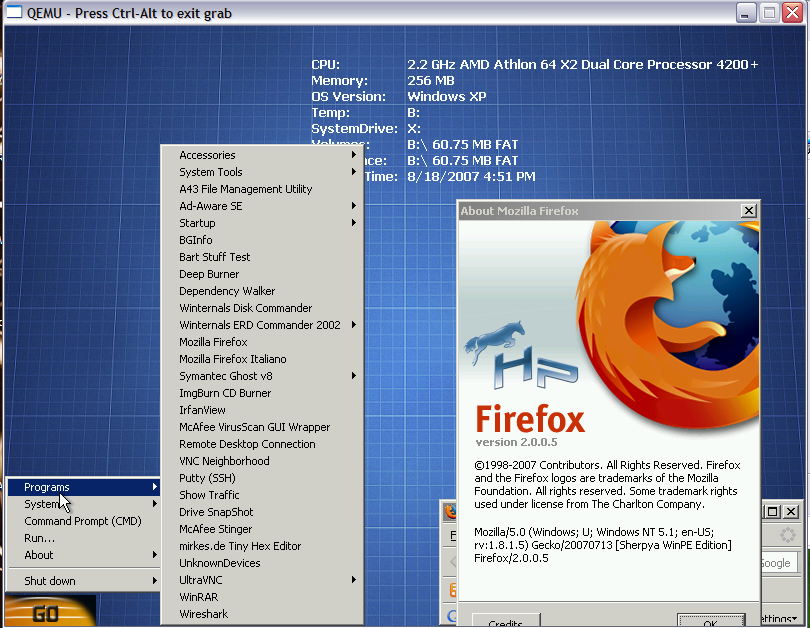Launch IrfanView from Programs menu
Image resolution: width=810 pixels, height=628 pixels.
202,410
